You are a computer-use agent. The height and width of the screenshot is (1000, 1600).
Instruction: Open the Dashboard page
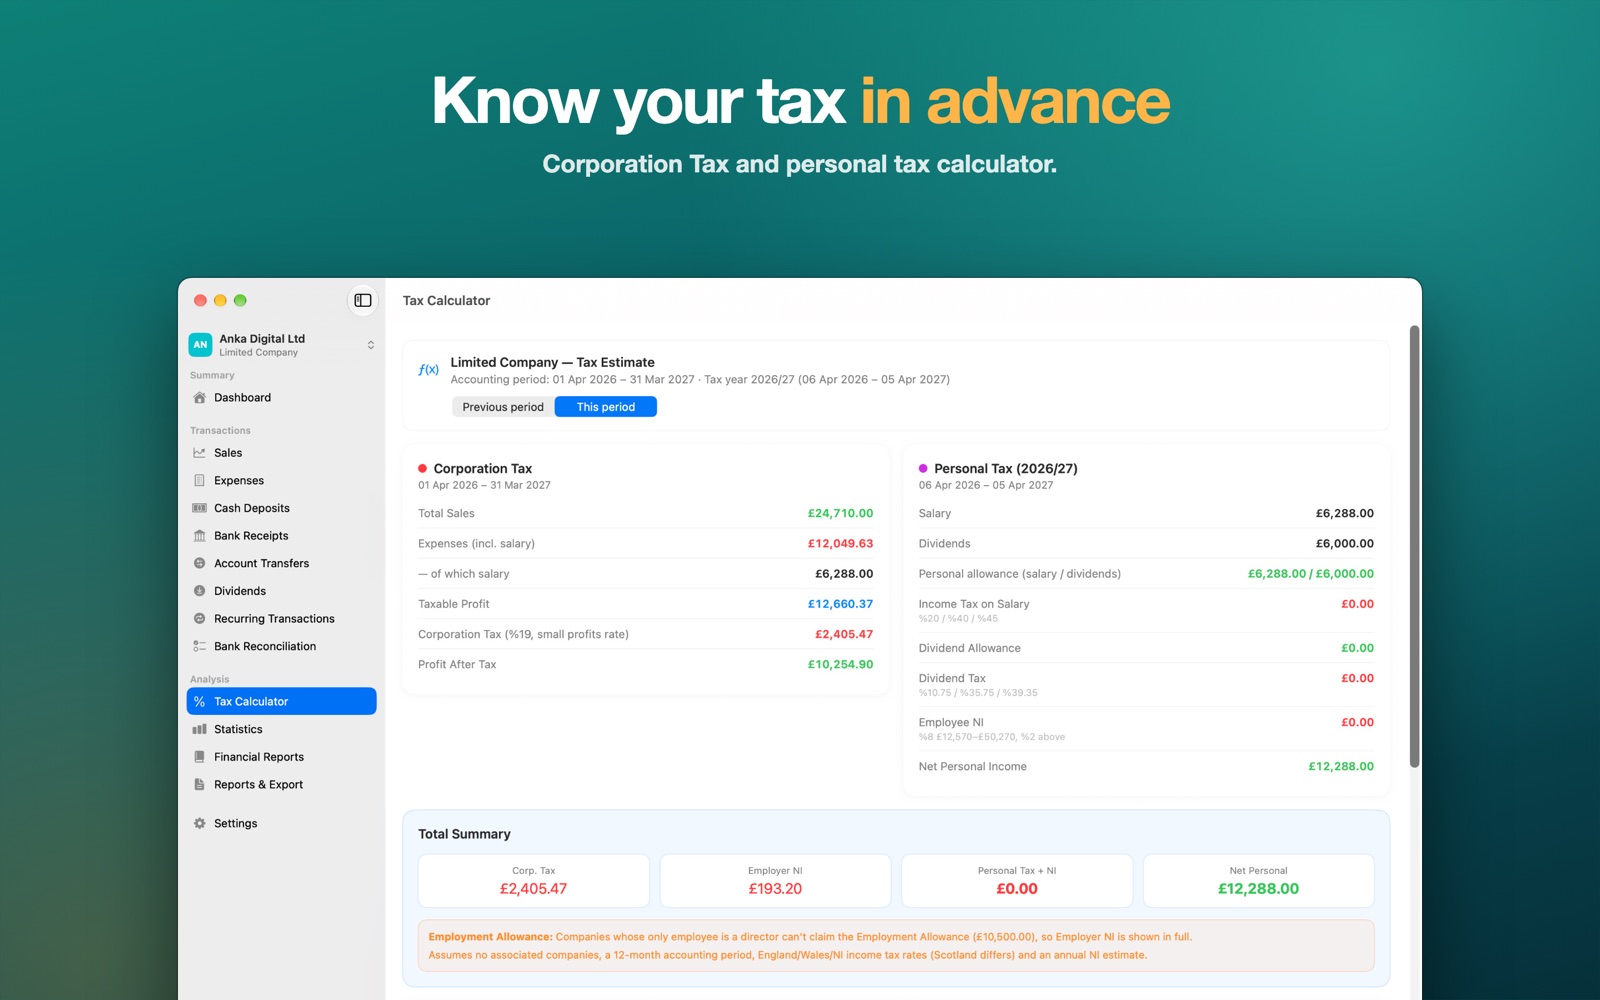coord(281,398)
